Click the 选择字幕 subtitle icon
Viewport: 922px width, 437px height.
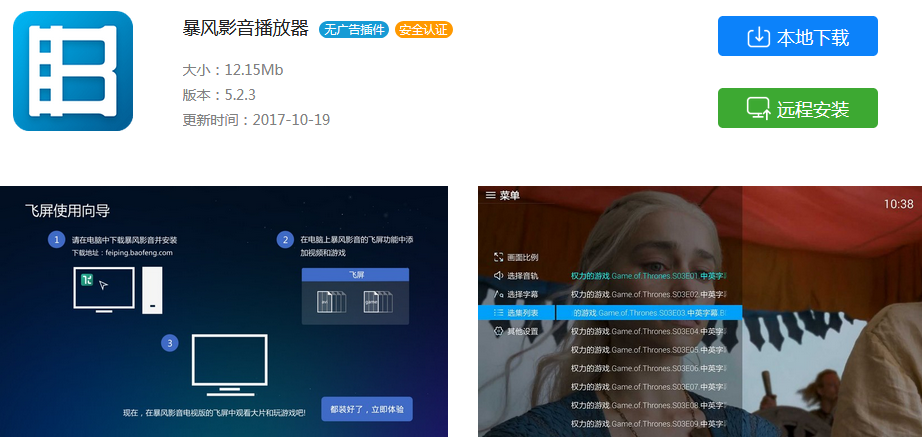click(499, 294)
